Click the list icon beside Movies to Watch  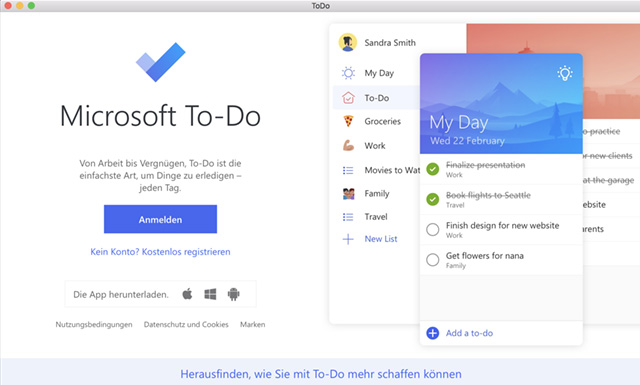[x=348, y=170]
